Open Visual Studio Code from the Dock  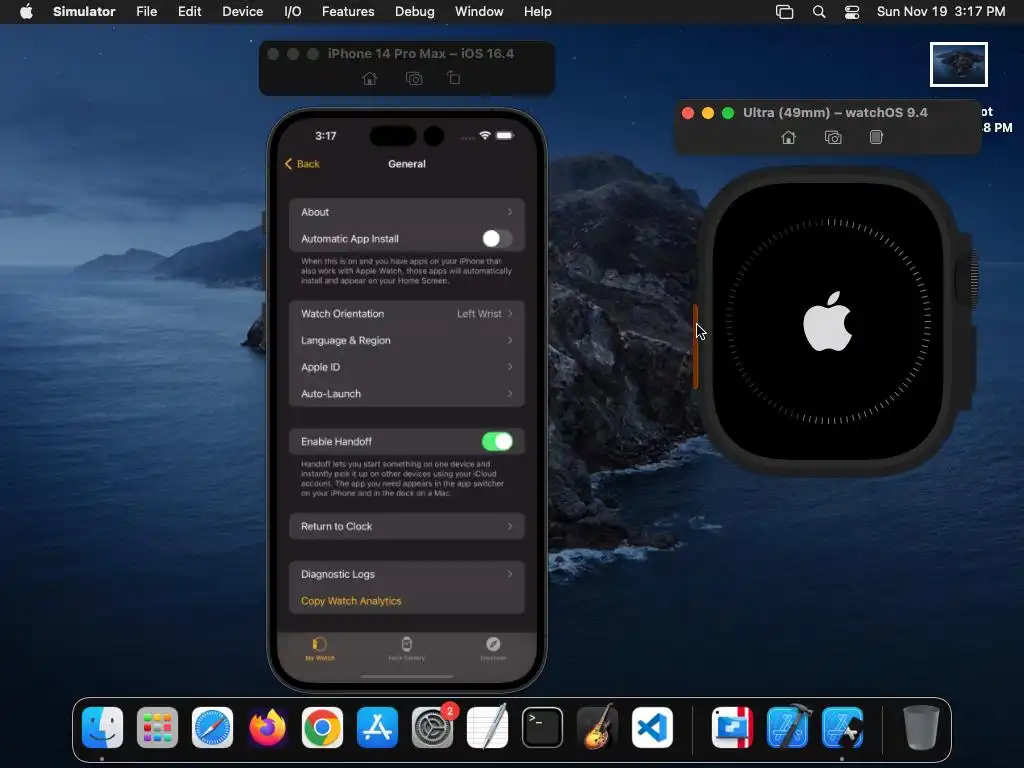(x=652, y=727)
